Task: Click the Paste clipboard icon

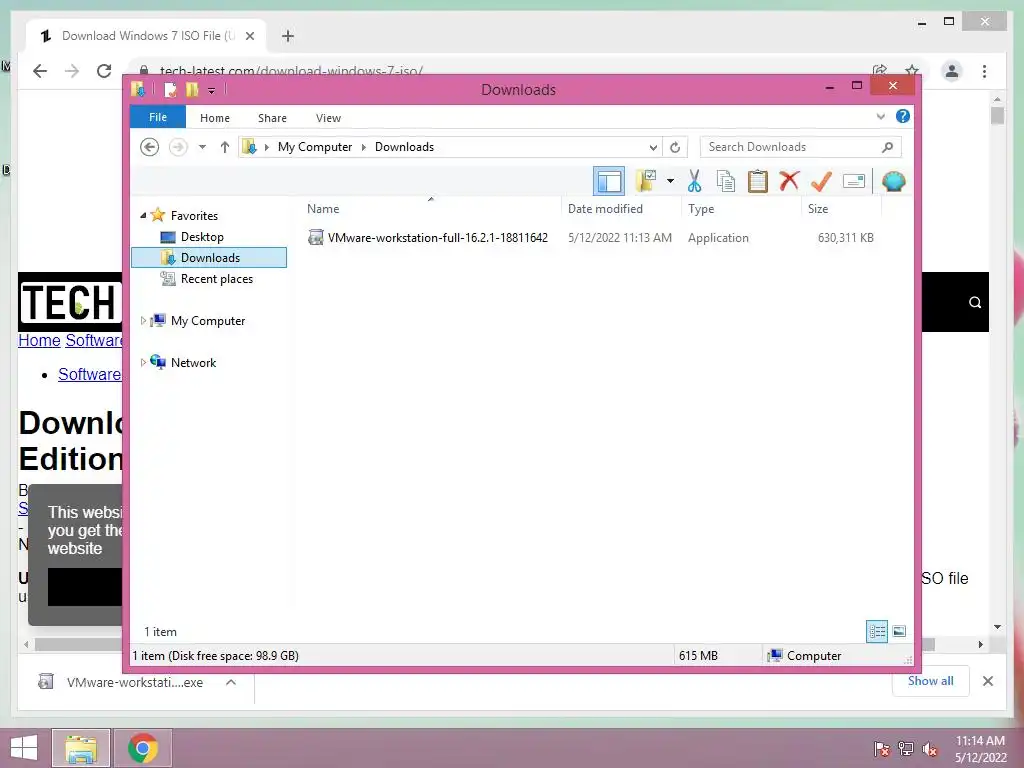Action: [x=758, y=181]
